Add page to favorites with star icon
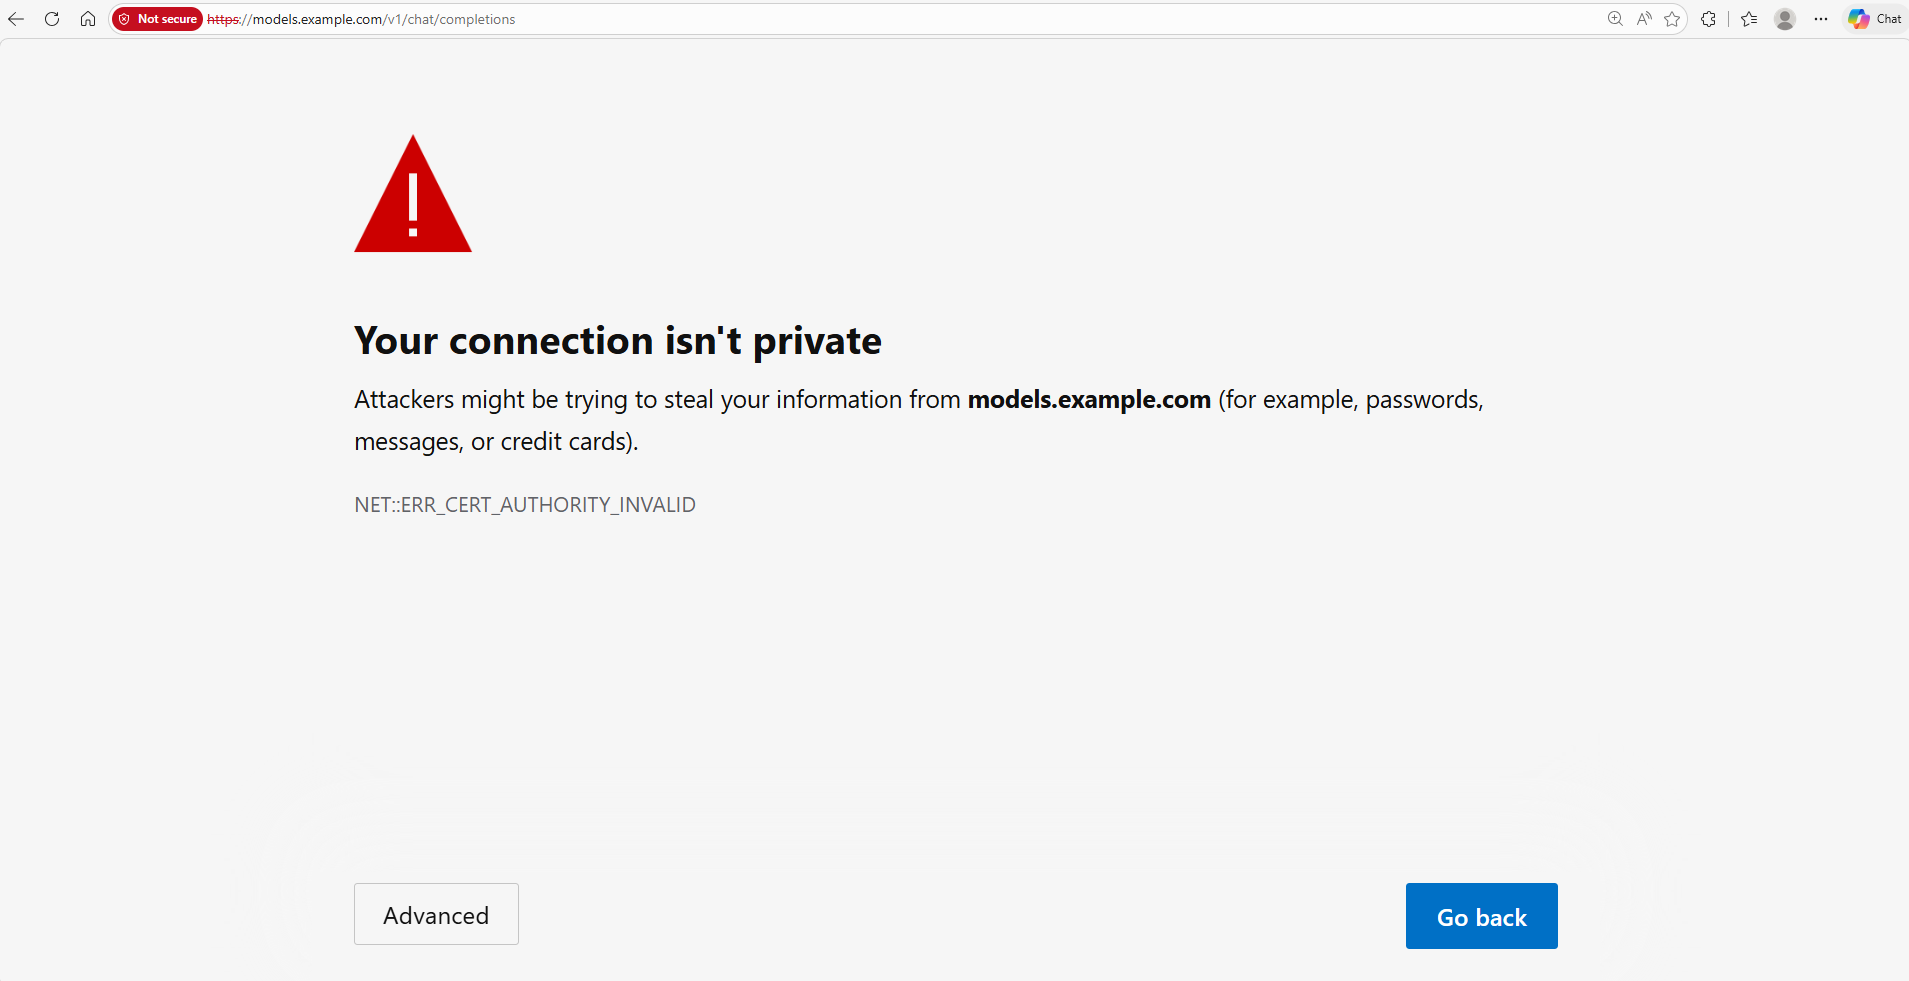1909x981 pixels. click(x=1672, y=19)
